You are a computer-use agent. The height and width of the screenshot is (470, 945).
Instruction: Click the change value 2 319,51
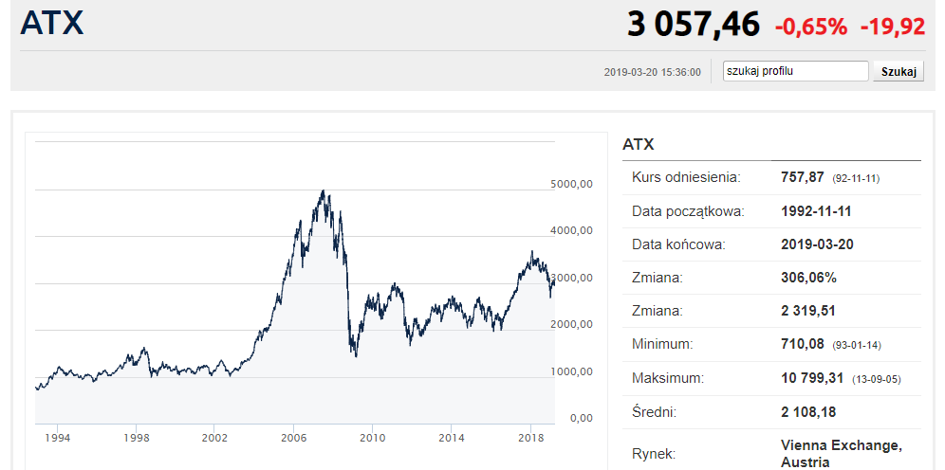pos(808,312)
